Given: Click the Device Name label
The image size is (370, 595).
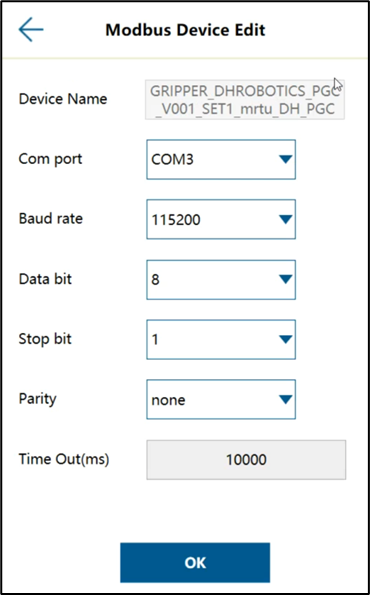Looking at the screenshot, I should coord(63,99).
